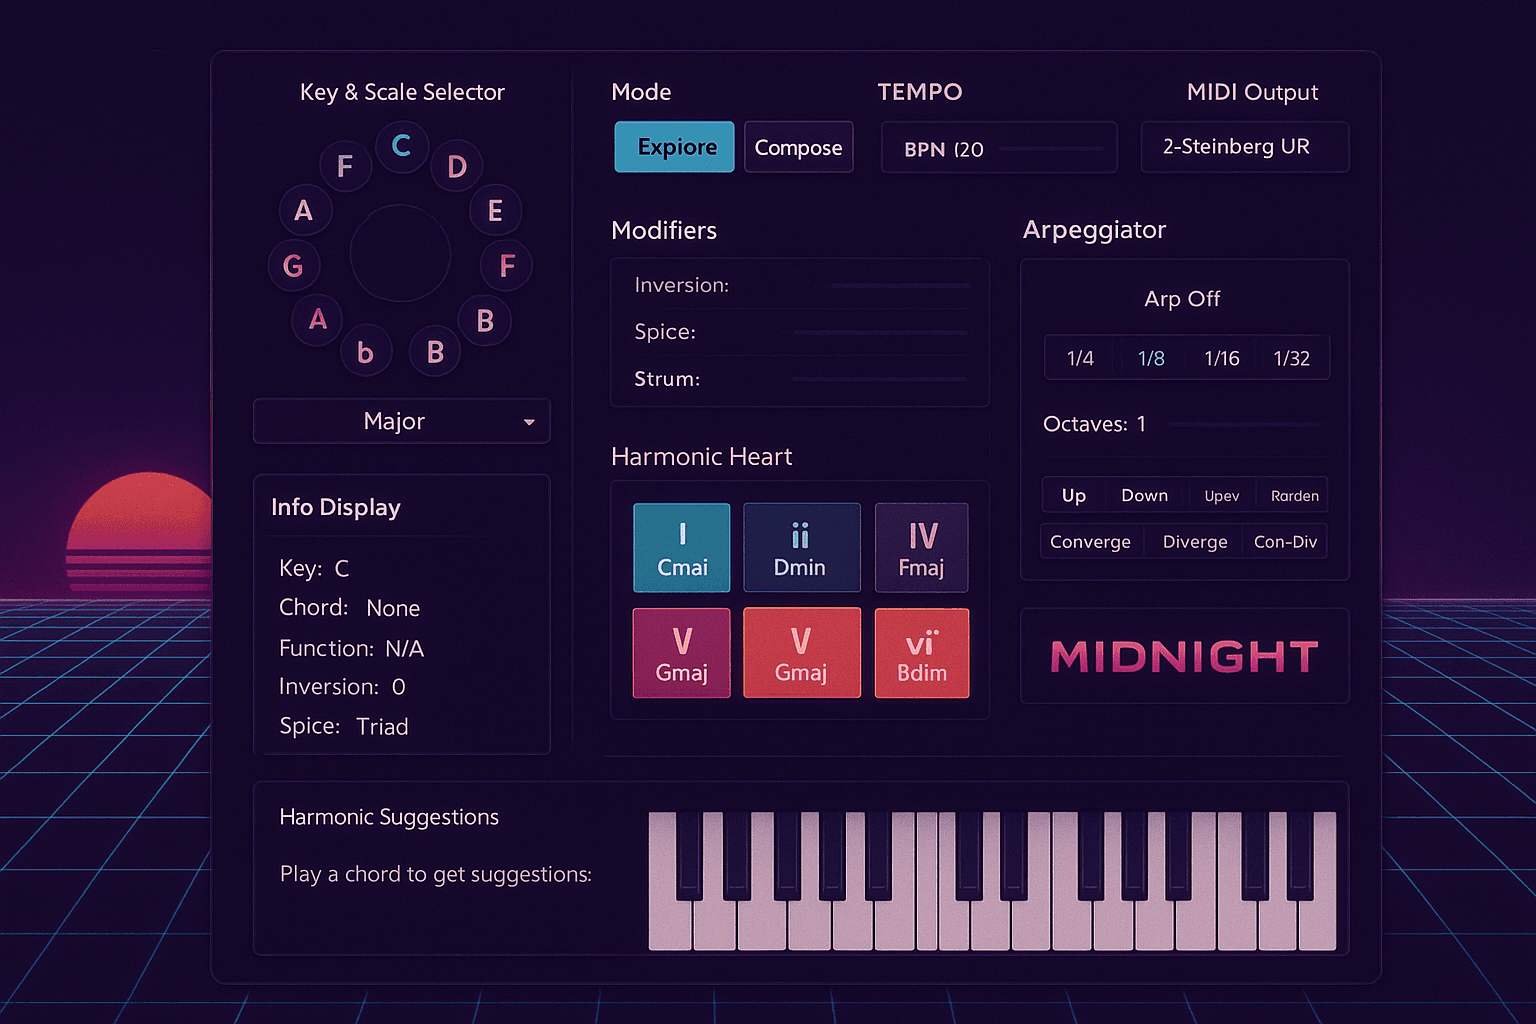Toggle the Arp Off switch
This screenshot has width=1536, height=1024.
(x=1182, y=299)
